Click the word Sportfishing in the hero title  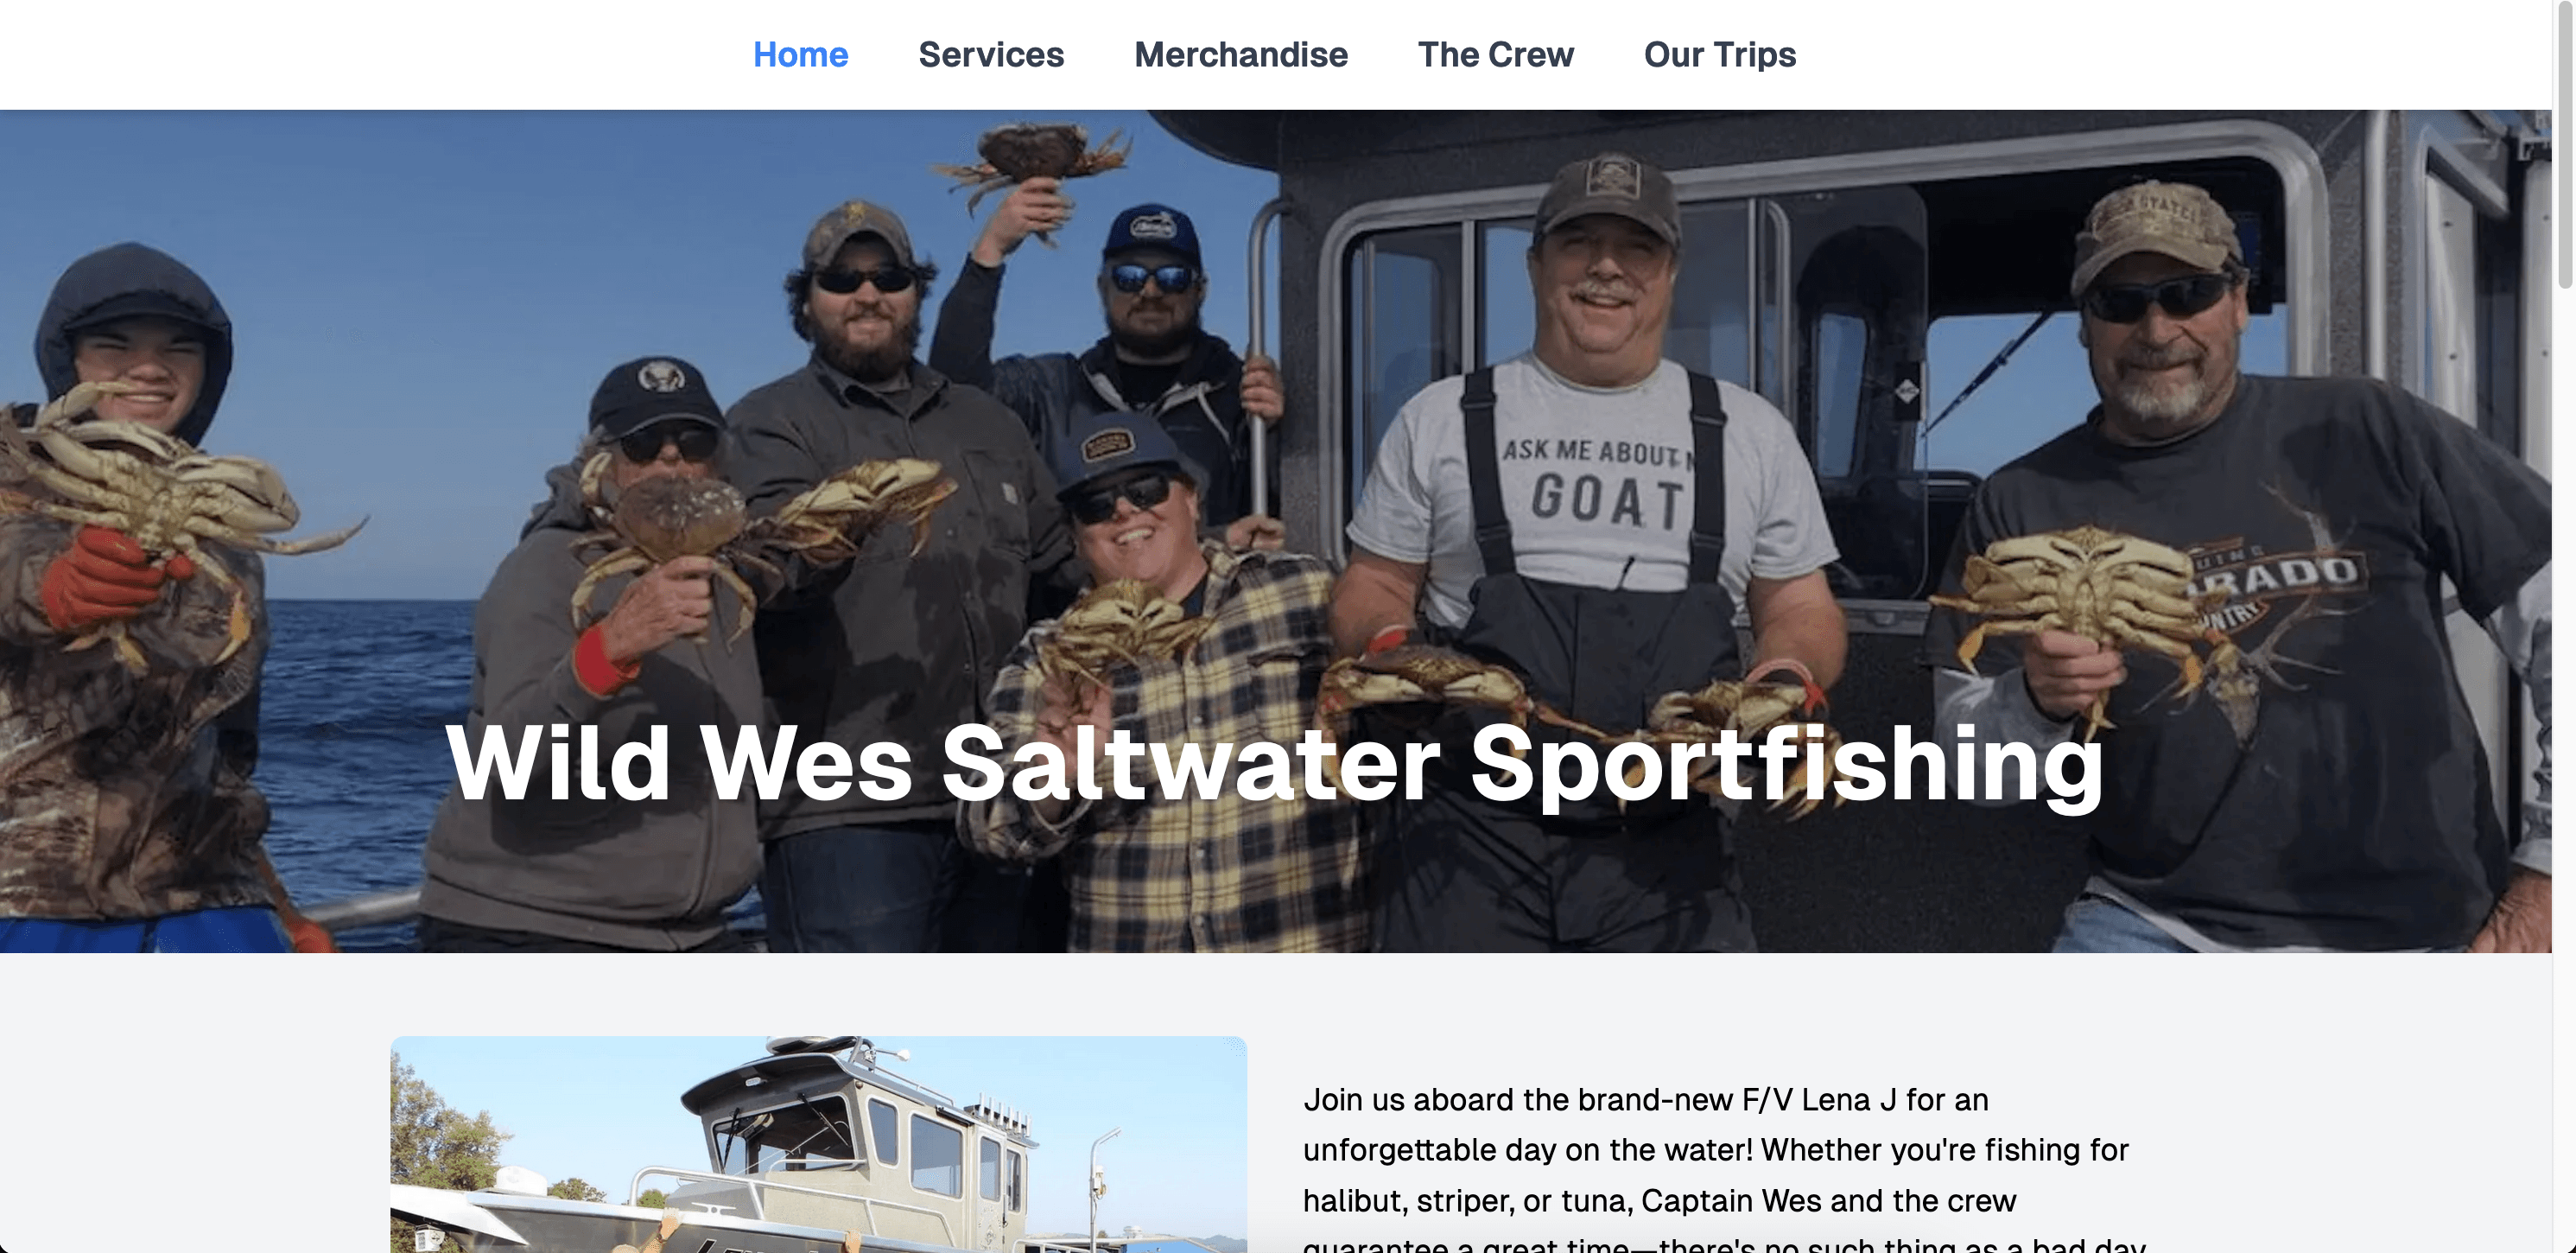(x=1787, y=765)
